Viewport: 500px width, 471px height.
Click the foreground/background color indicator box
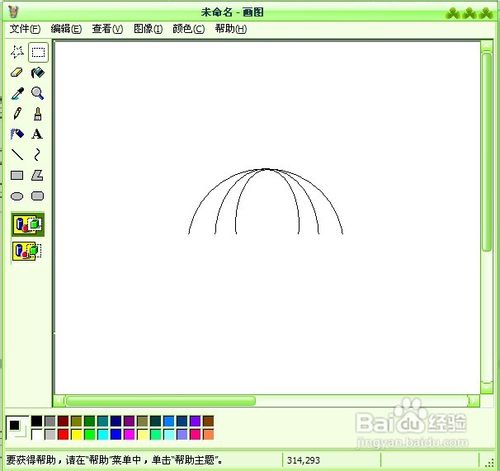[x=17, y=428]
